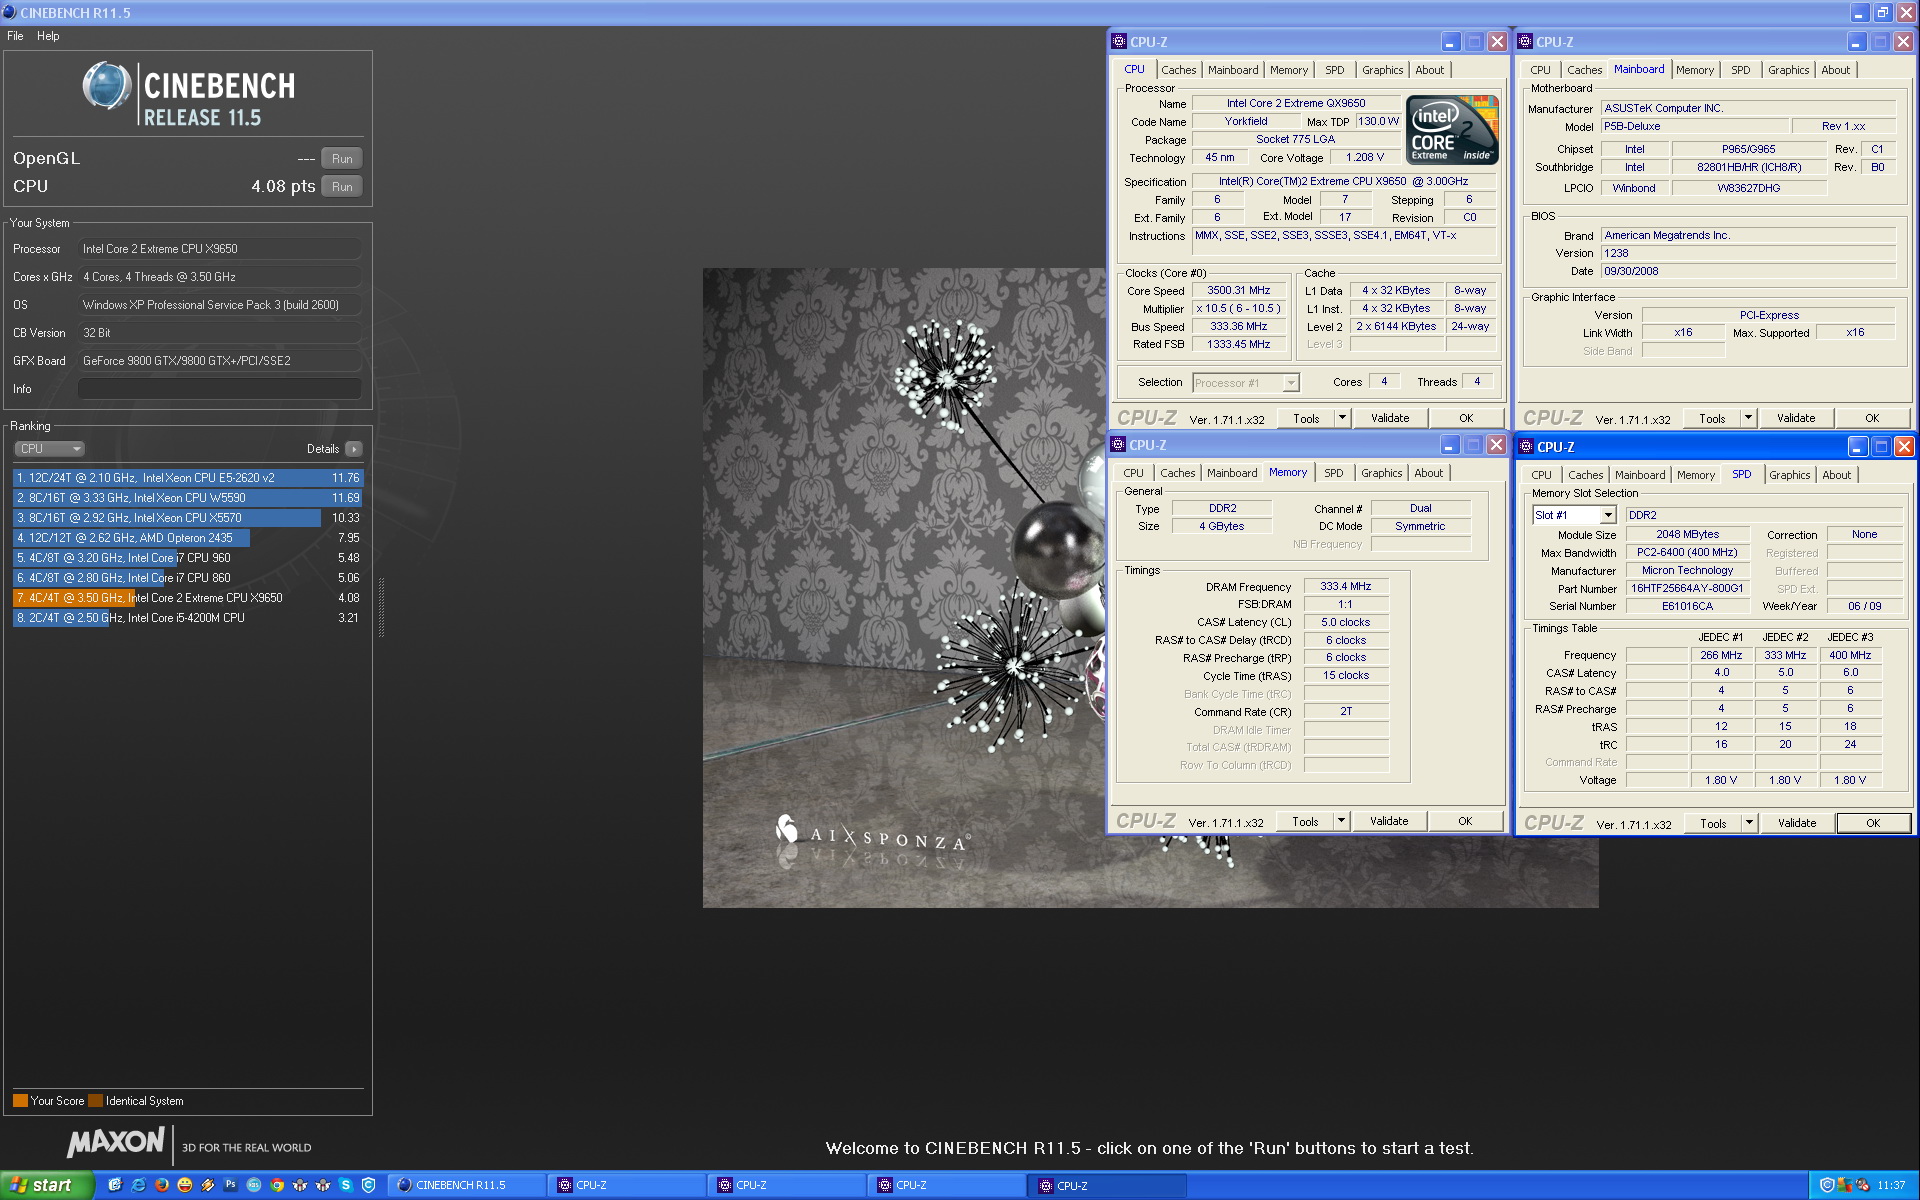Click the Your Score orange legend swatch
This screenshot has width=1920, height=1200.
[x=20, y=1101]
